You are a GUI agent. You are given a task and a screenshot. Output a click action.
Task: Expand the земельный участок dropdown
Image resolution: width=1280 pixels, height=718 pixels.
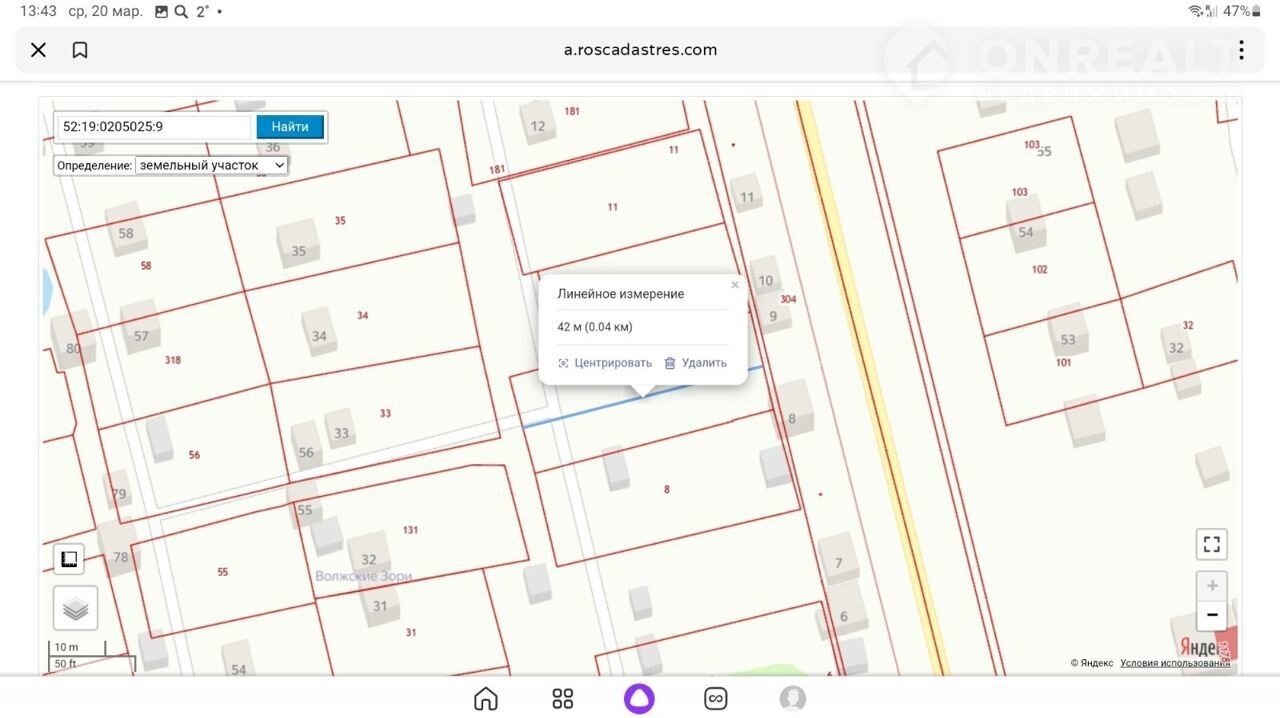pos(211,165)
